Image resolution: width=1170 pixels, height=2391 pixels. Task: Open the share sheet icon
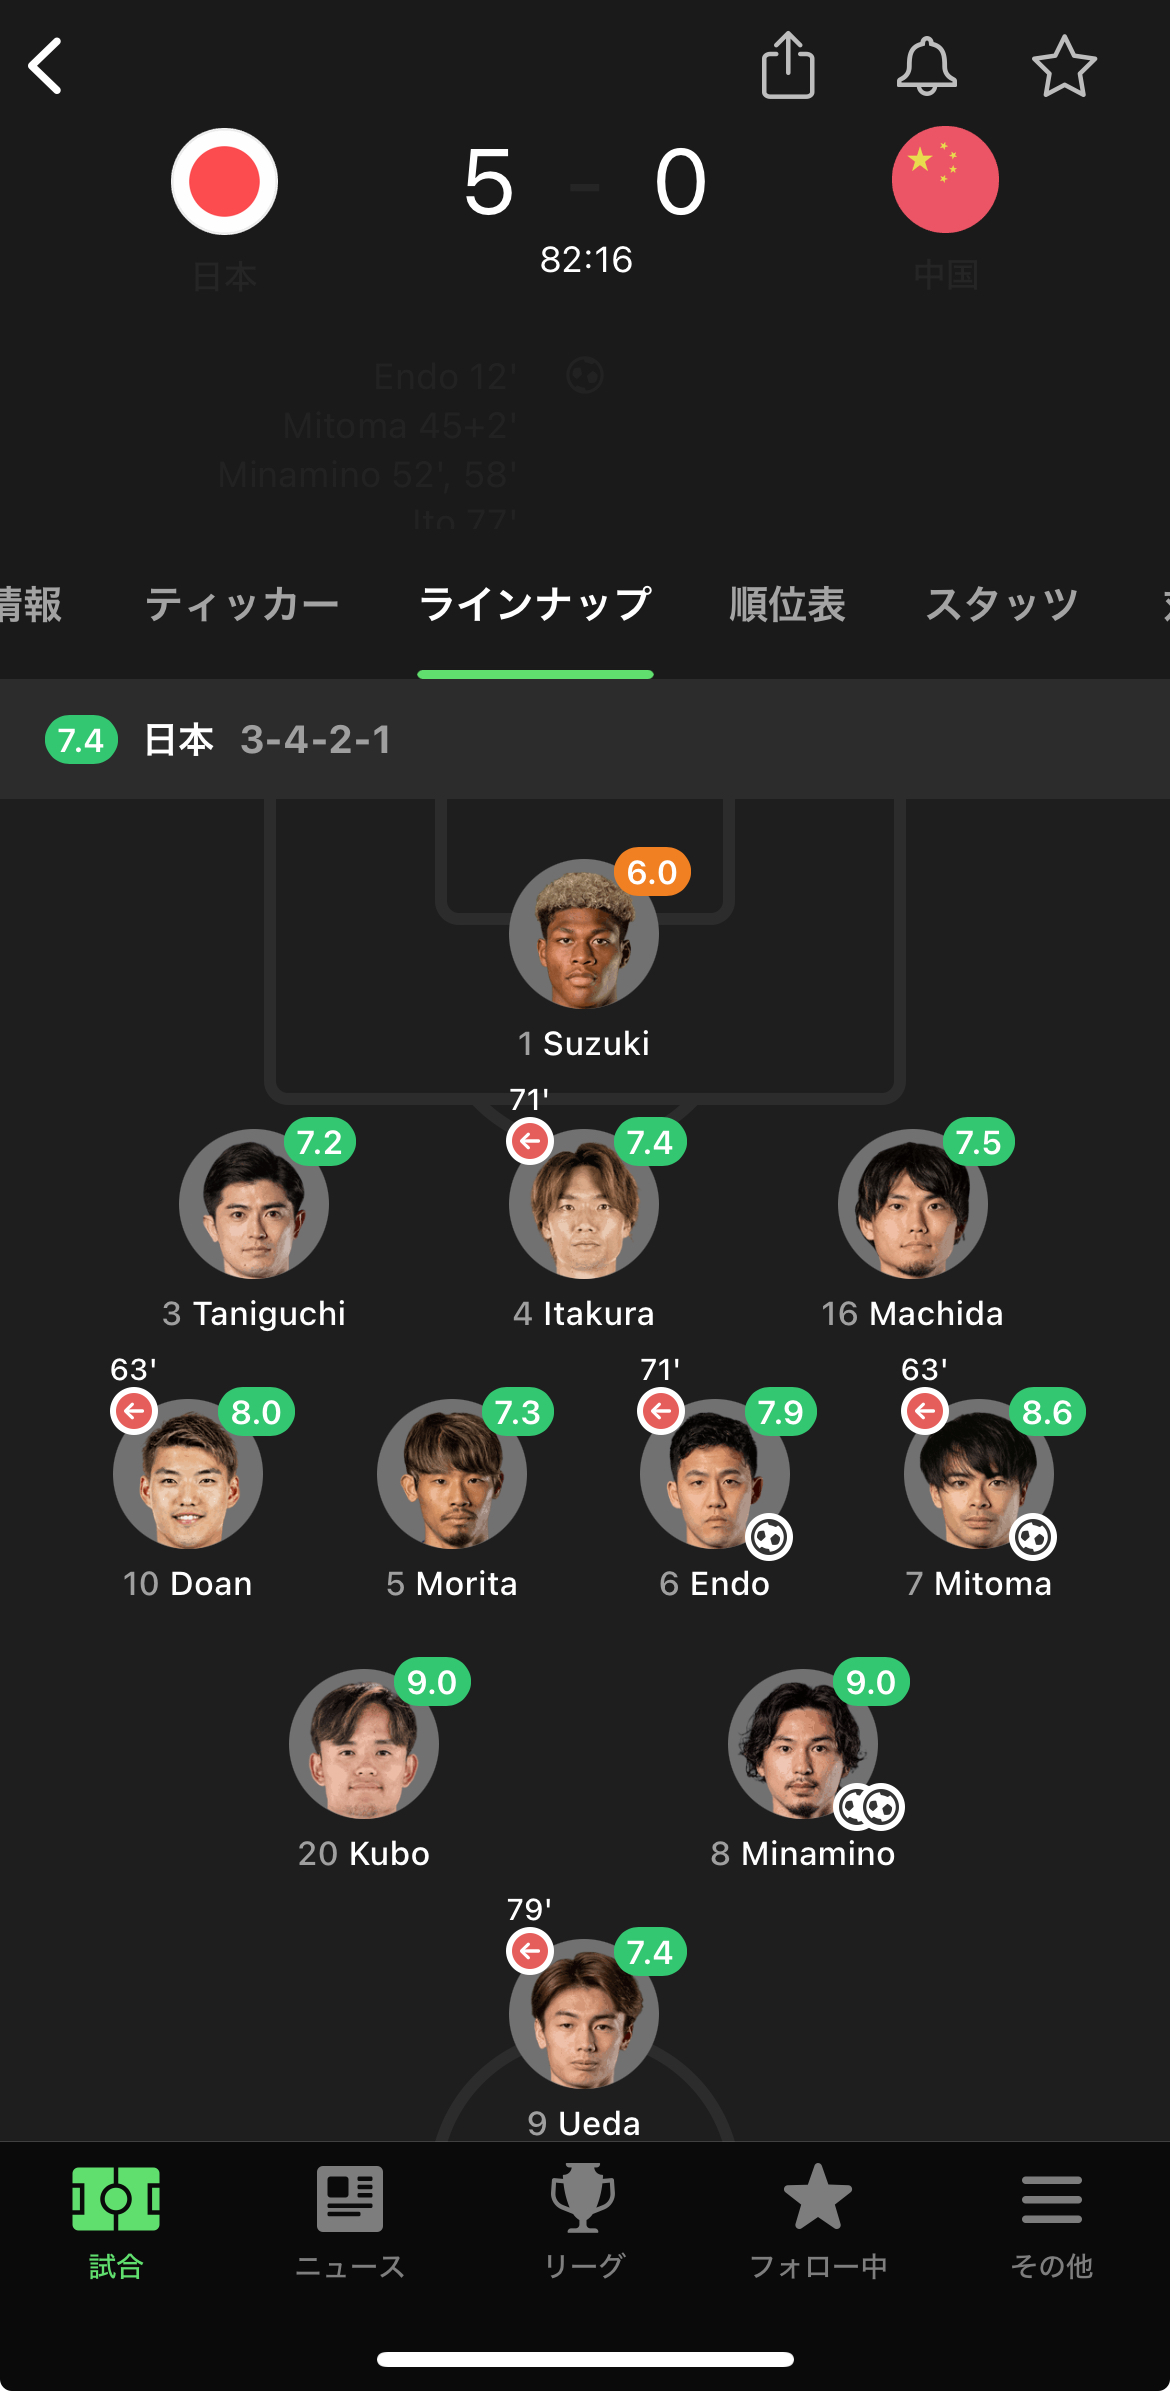pyautogui.click(x=788, y=66)
